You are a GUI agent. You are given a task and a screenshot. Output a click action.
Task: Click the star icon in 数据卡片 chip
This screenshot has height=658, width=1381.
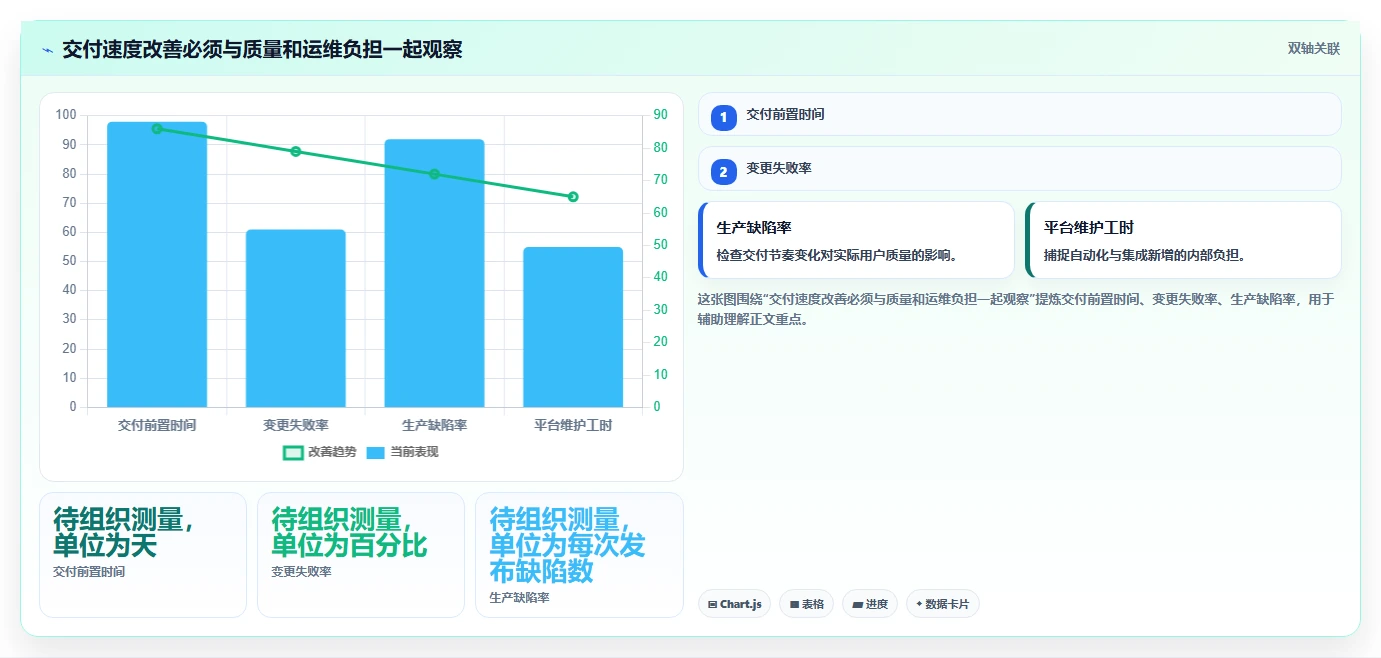pyautogui.click(x=919, y=603)
